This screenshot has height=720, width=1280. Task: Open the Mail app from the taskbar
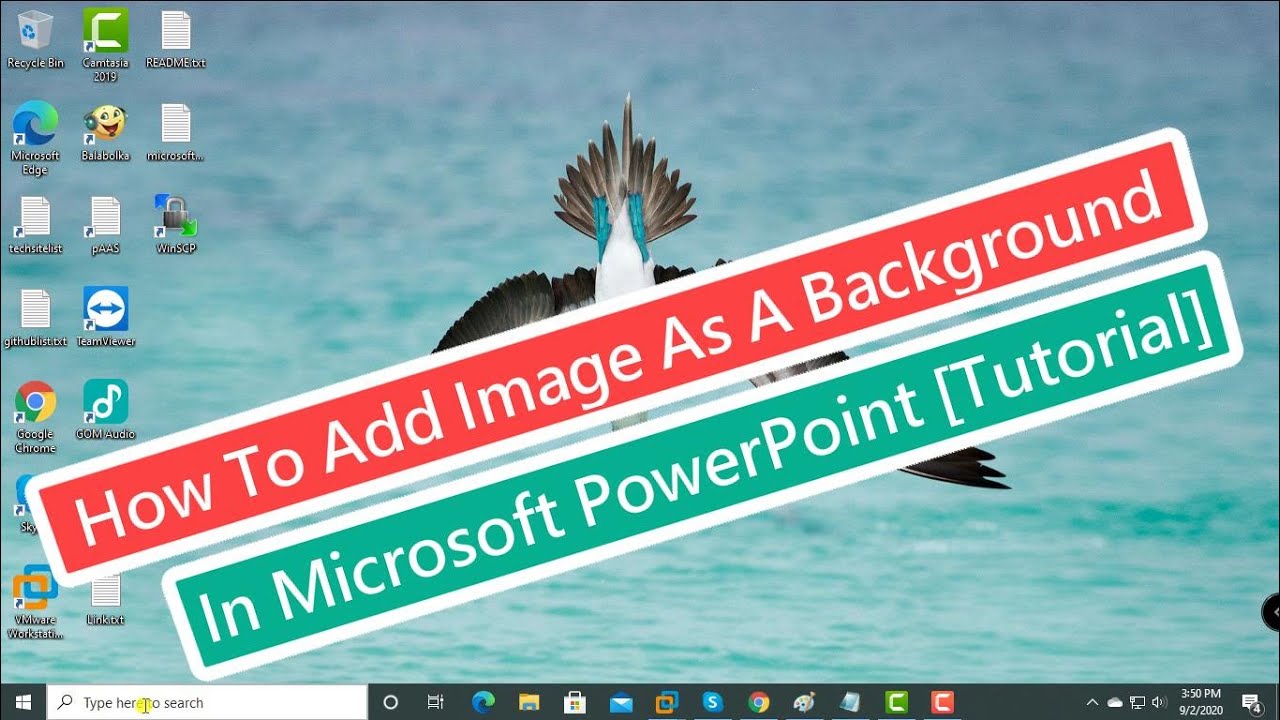pyautogui.click(x=620, y=702)
